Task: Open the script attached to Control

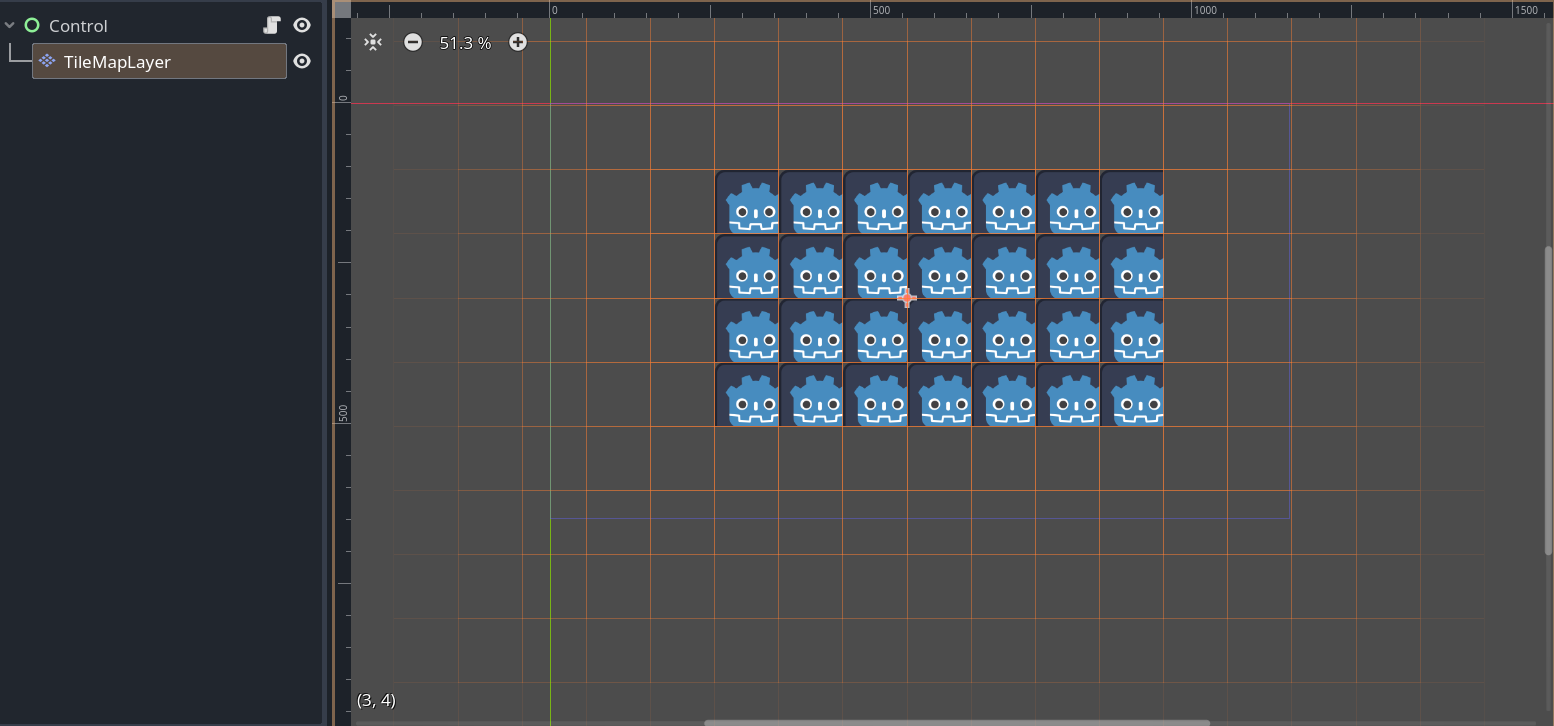Action: 272,26
